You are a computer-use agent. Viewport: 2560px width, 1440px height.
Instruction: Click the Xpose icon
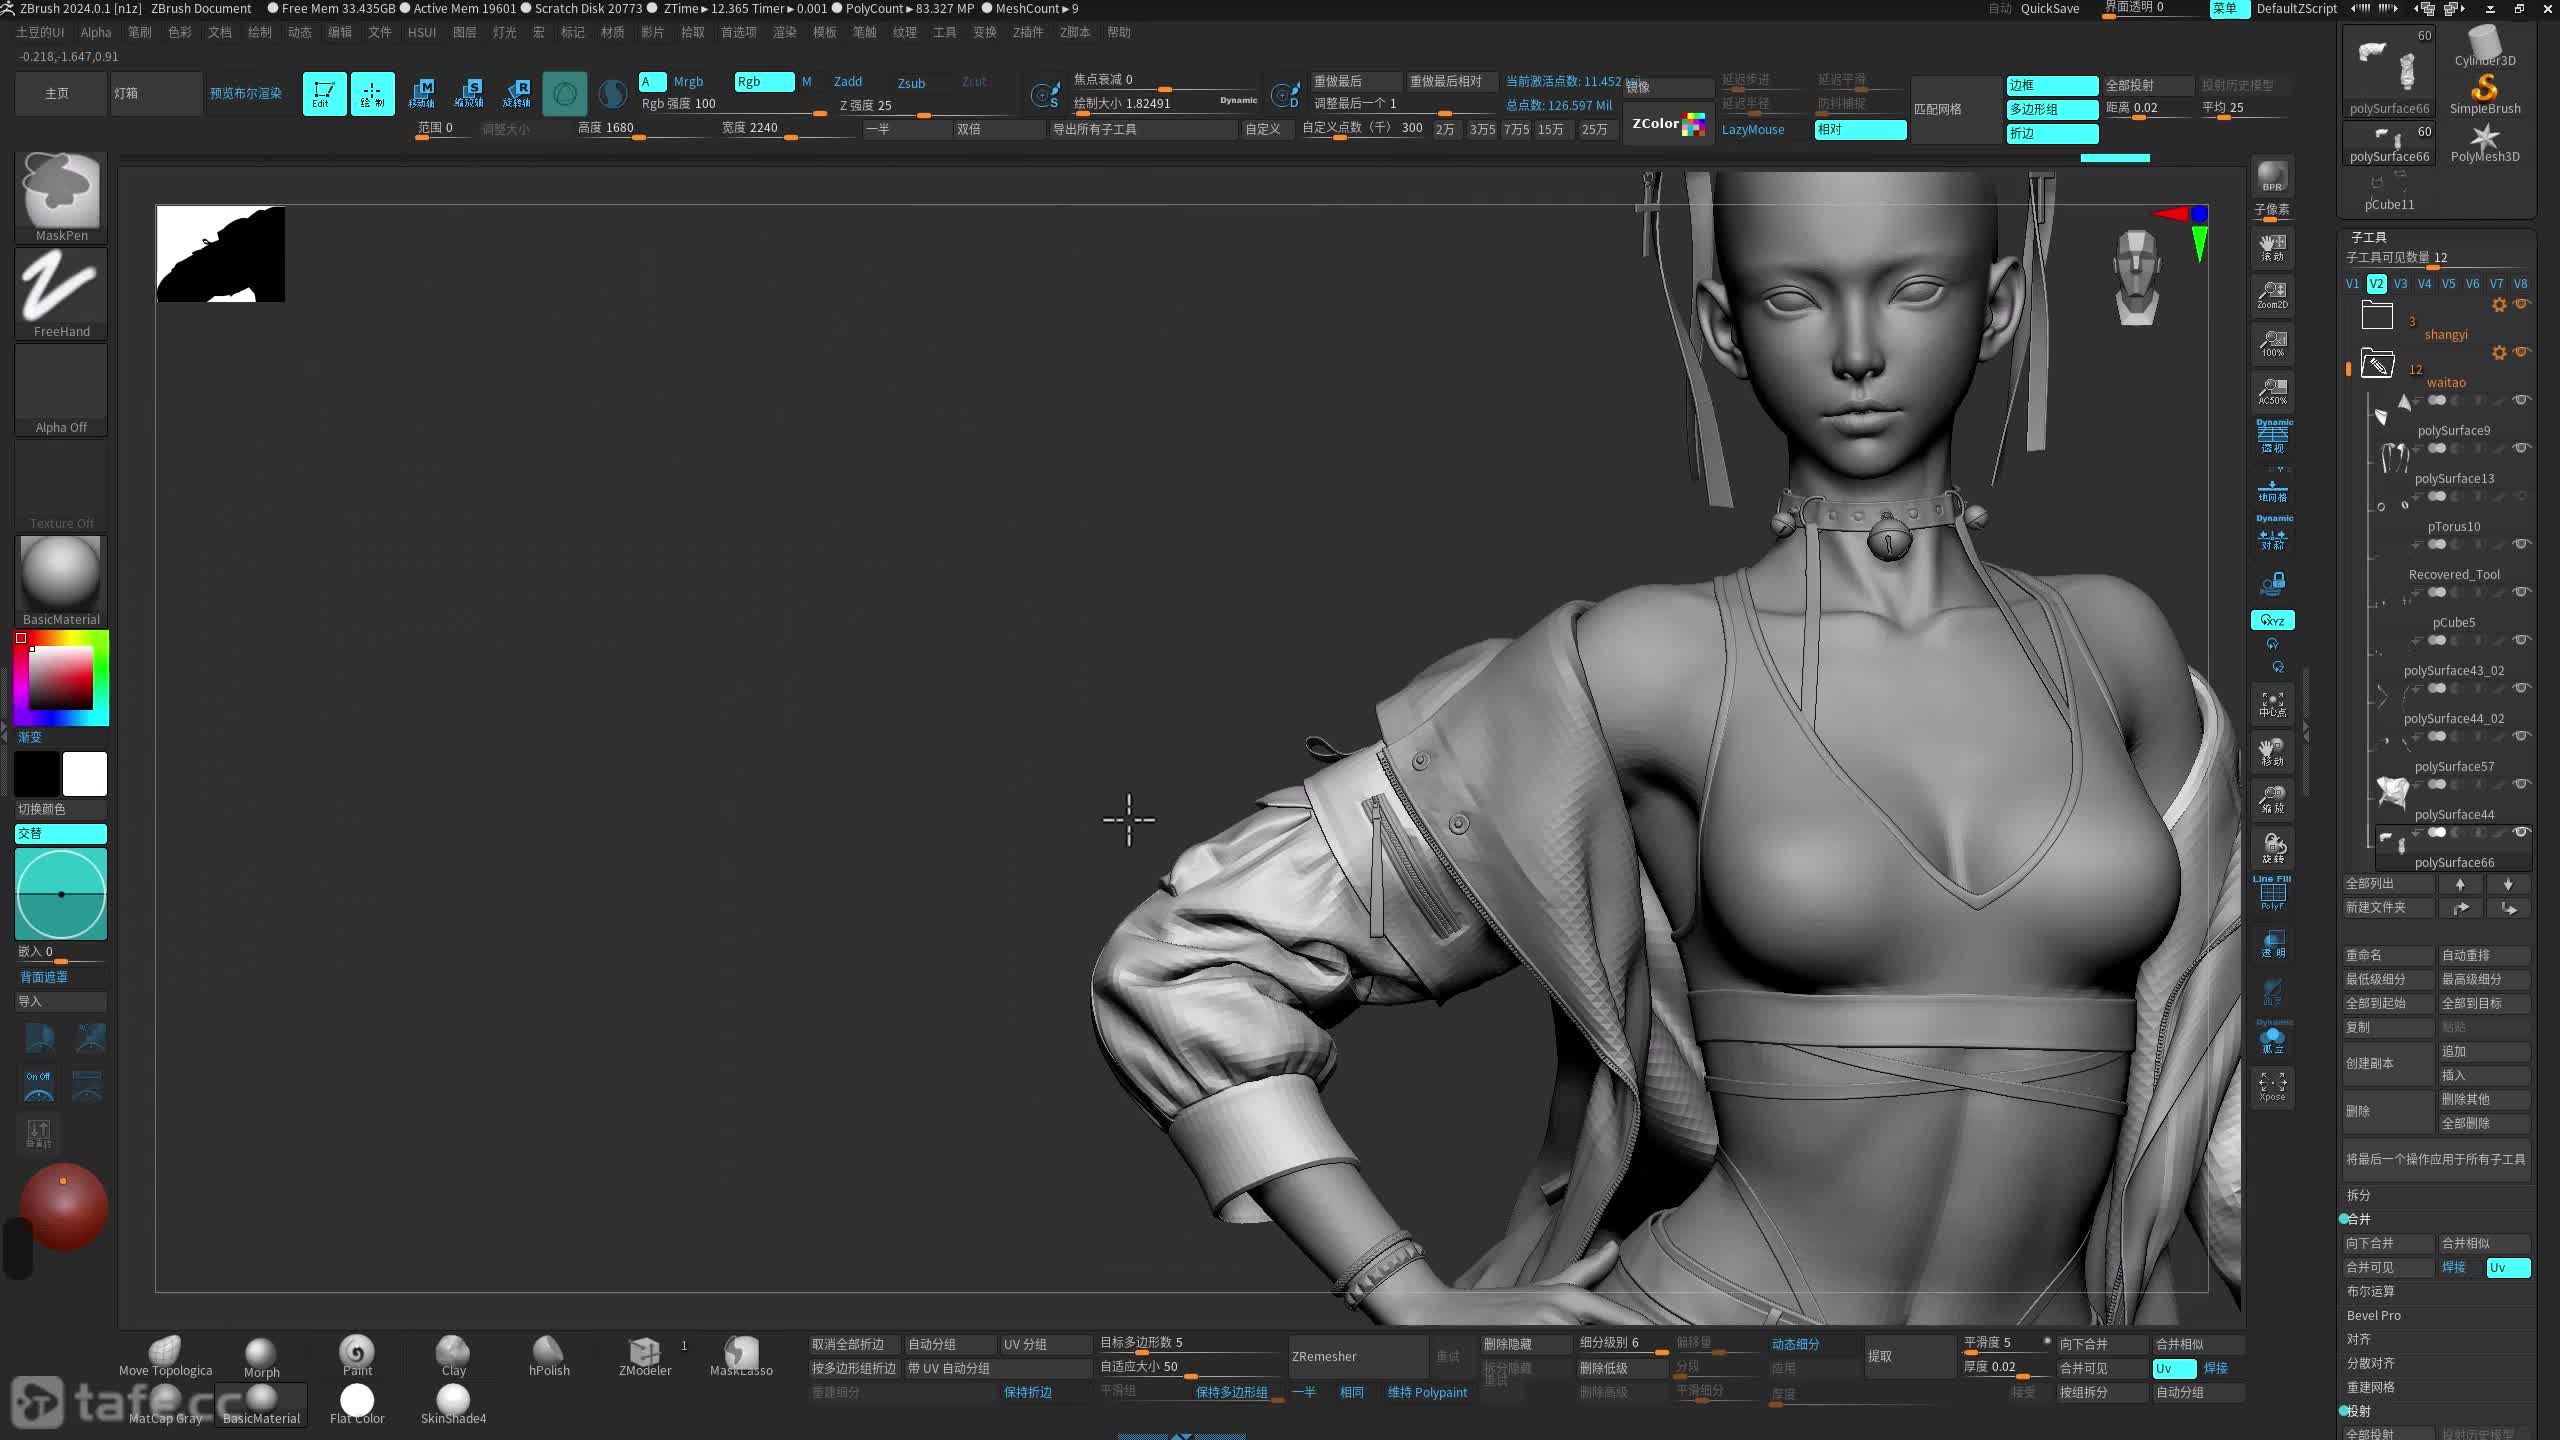click(x=2272, y=1086)
